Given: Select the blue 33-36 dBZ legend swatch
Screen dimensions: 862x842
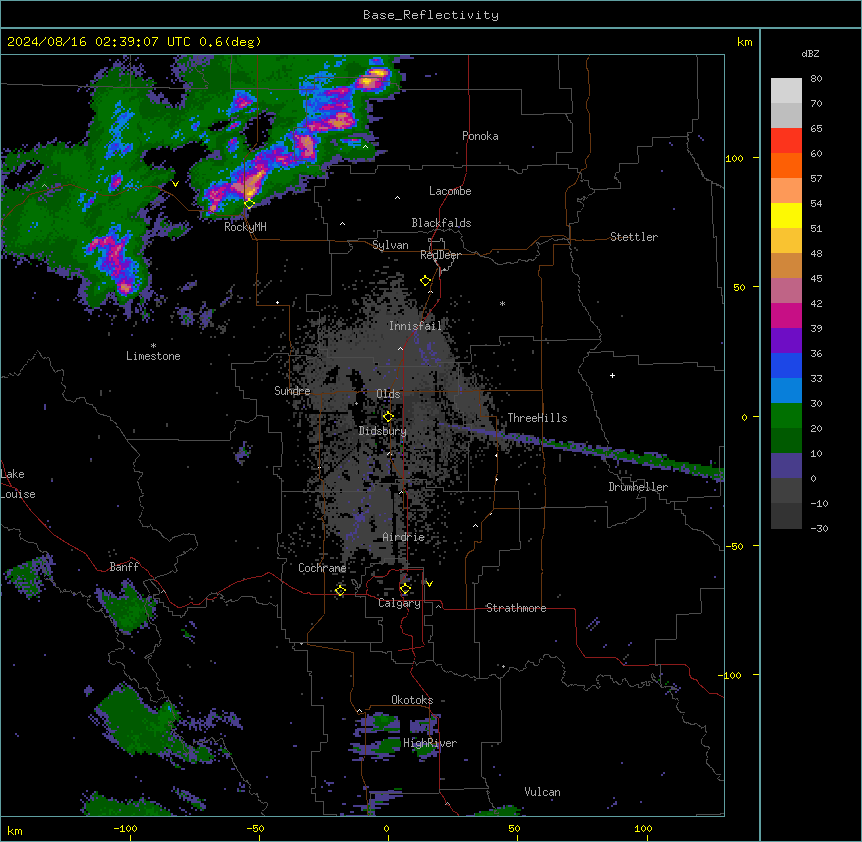Looking at the screenshot, I should pyautogui.click(x=786, y=365).
